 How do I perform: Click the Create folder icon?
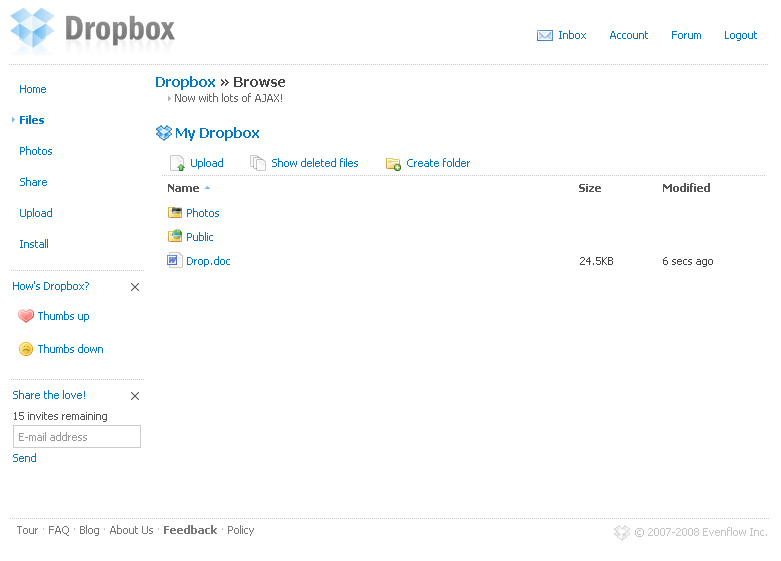[393, 164]
